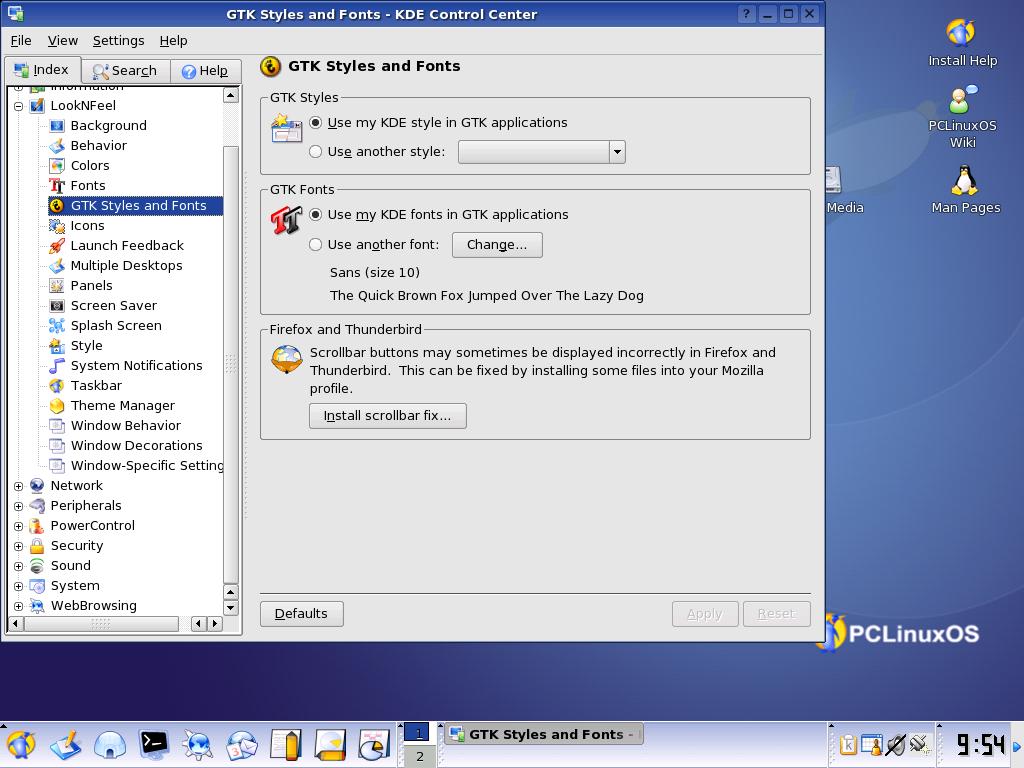Open the Colors module icon

coord(57,166)
